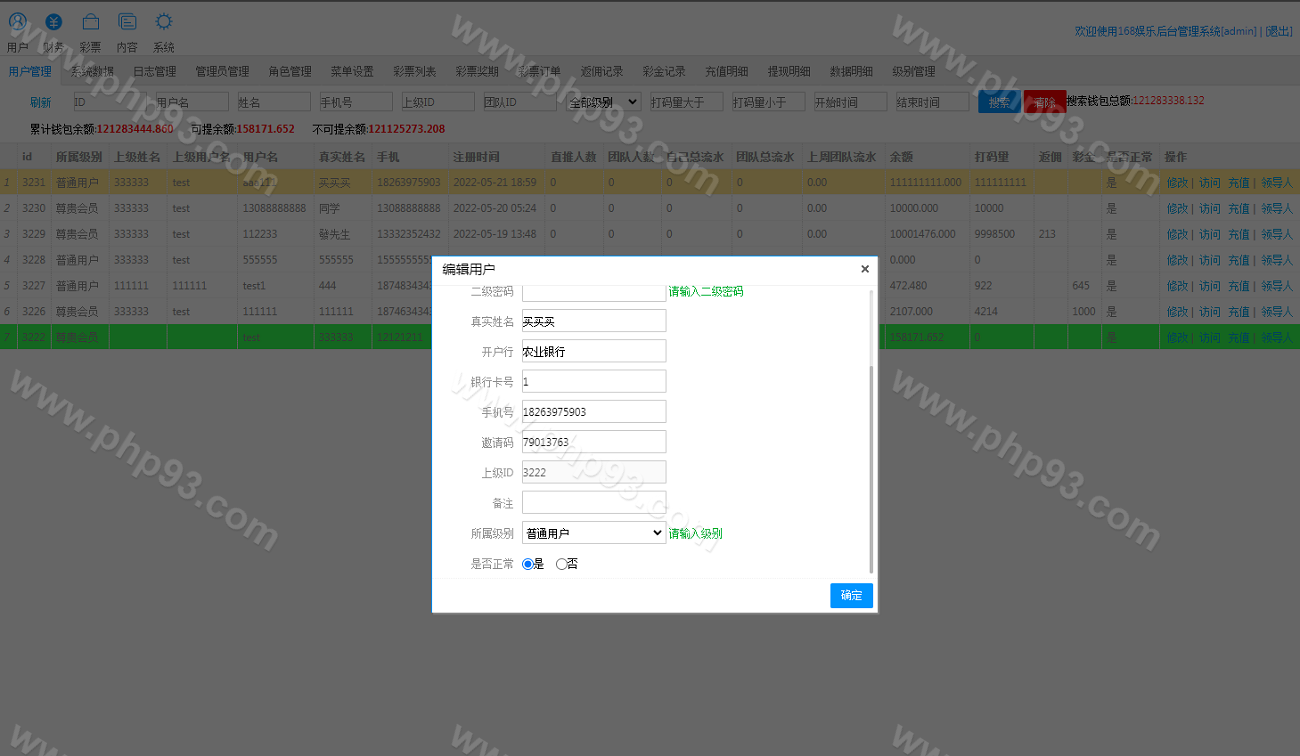Open the 内容 (Content) icon
This screenshot has height=756, width=1300.
127,22
